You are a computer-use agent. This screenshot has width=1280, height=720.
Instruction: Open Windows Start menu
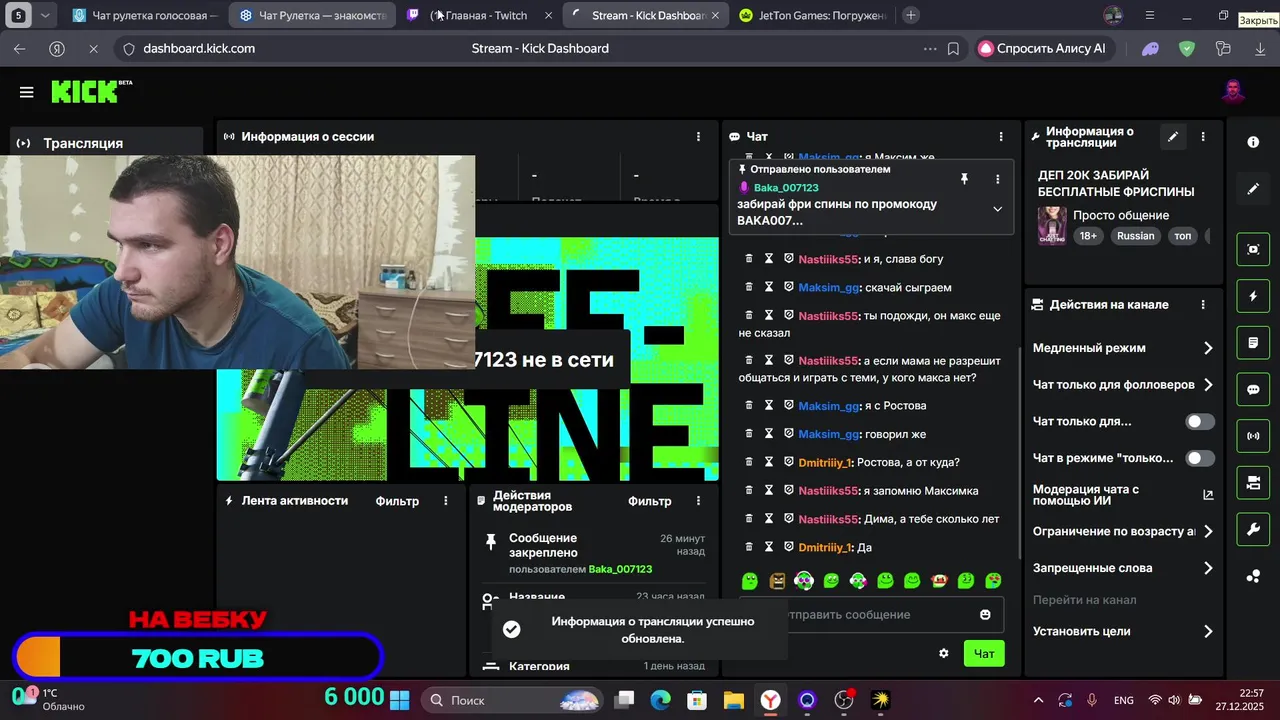(400, 700)
